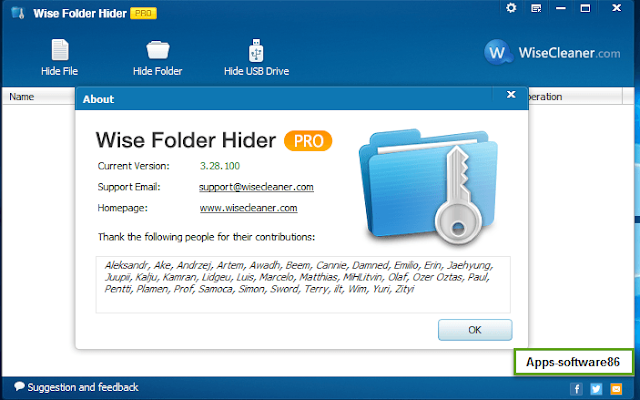Select the Hide USB Drive icon
Screen dimensions: 640x400
click(256, 50)
